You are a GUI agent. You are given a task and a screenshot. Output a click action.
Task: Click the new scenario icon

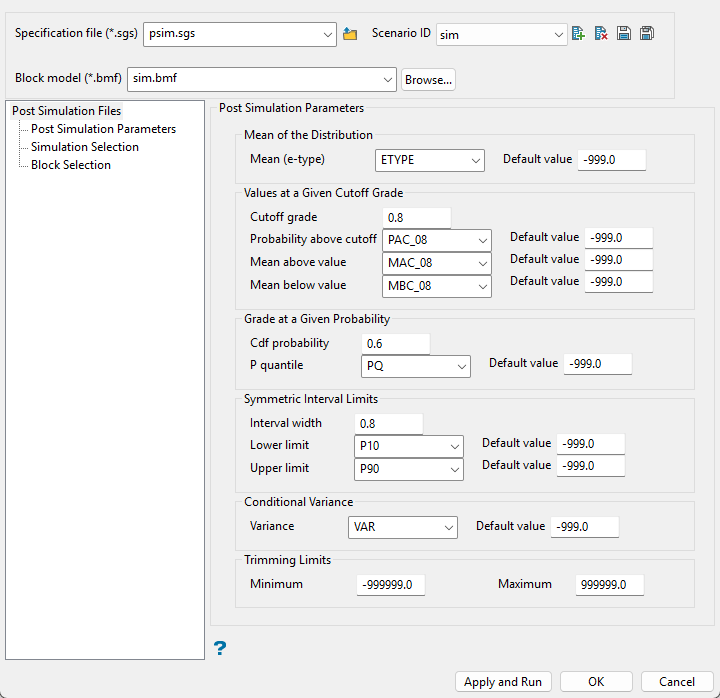point(579,34)
